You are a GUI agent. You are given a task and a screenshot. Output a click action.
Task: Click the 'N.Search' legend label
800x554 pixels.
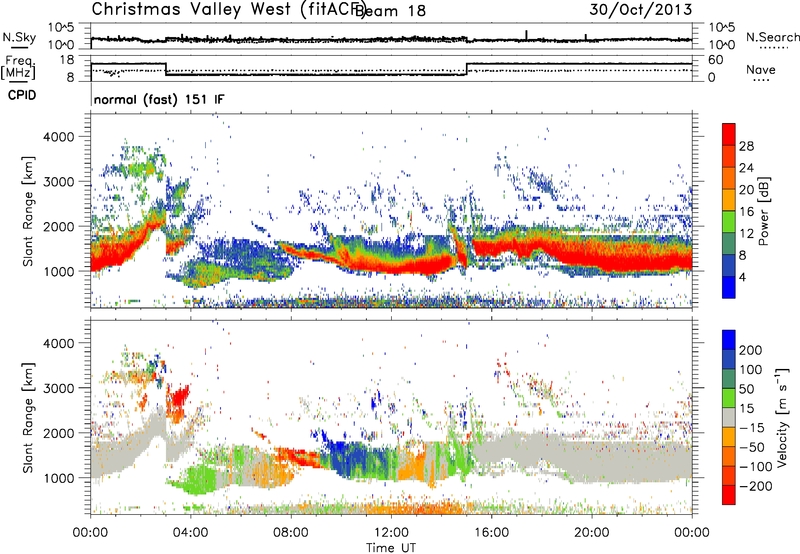(x=772, y=37)
